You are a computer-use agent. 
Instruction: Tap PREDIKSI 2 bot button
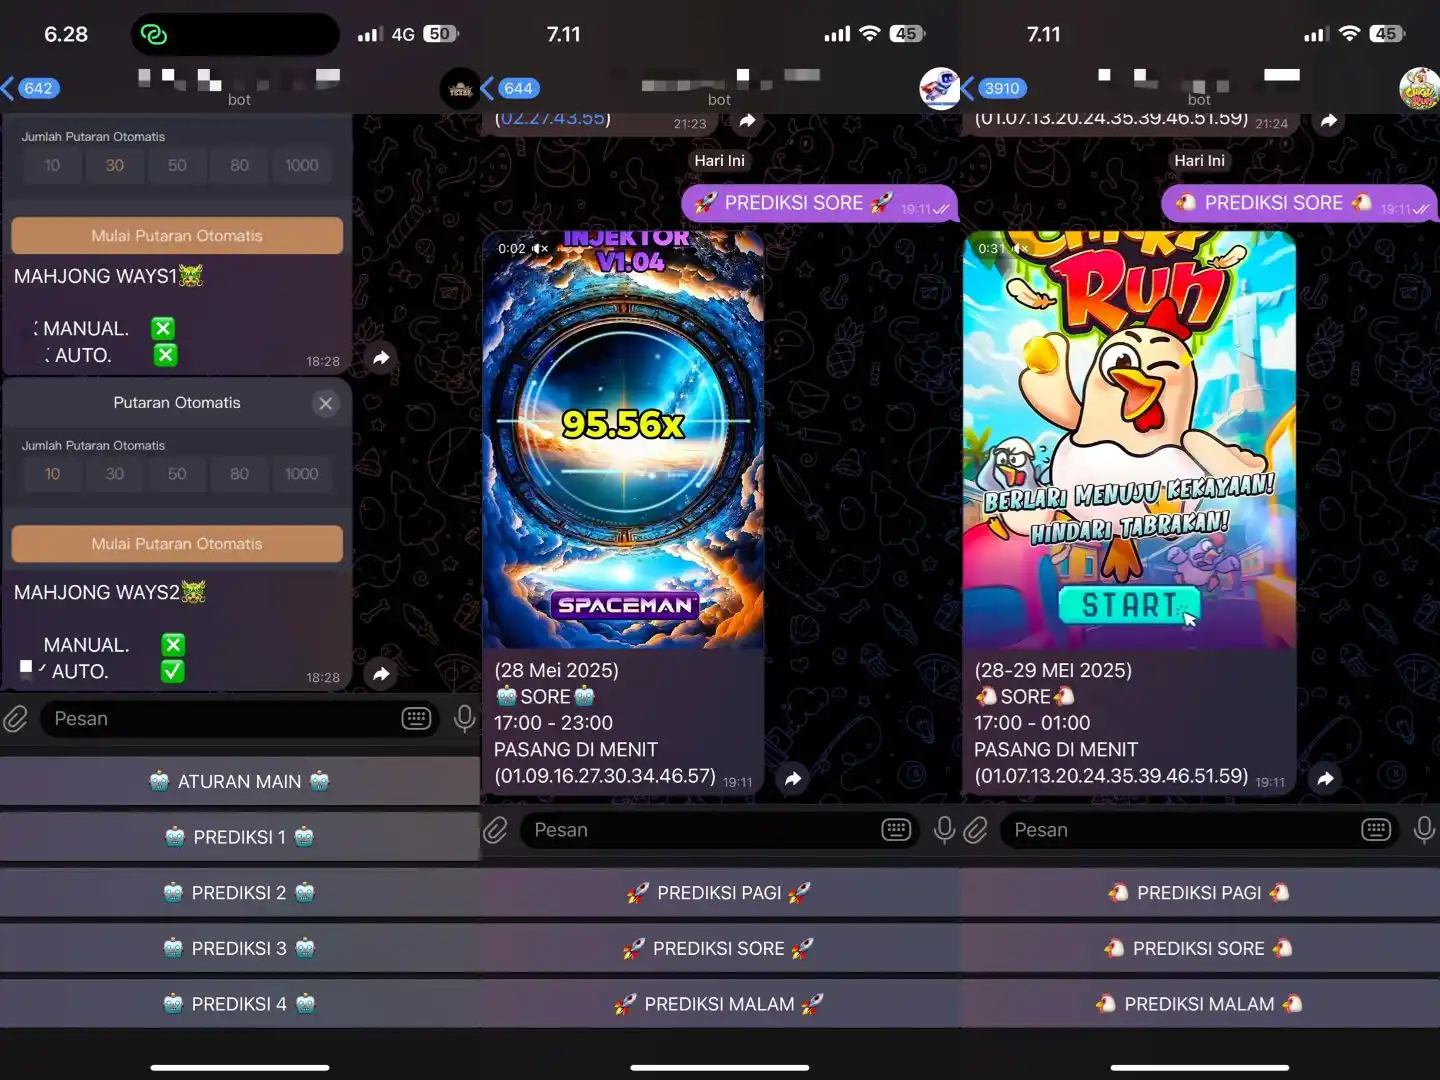[240, 893]
